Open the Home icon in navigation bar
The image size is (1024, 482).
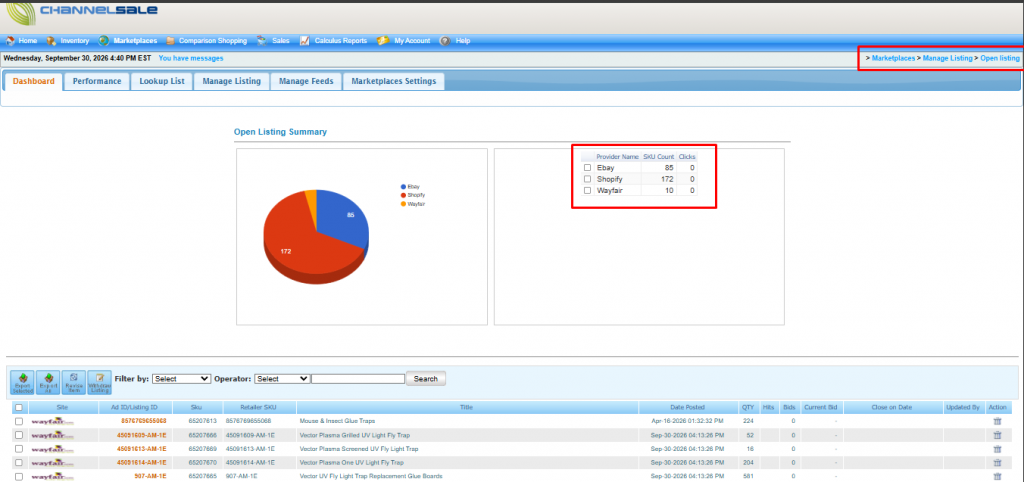pyautogui.click(x=10, y=40)
